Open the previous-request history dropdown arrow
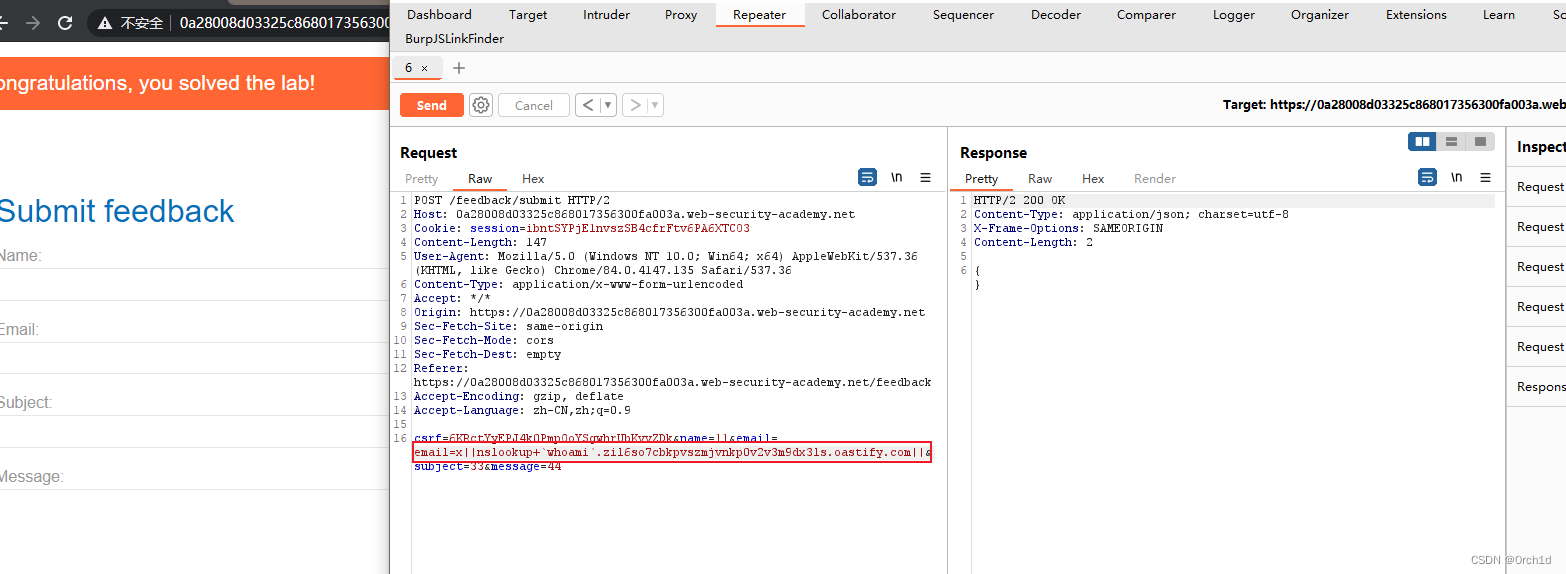Image resolution: width=1566 pixels, height=574 pixels. pyautogui.click(x=608, y=105)
